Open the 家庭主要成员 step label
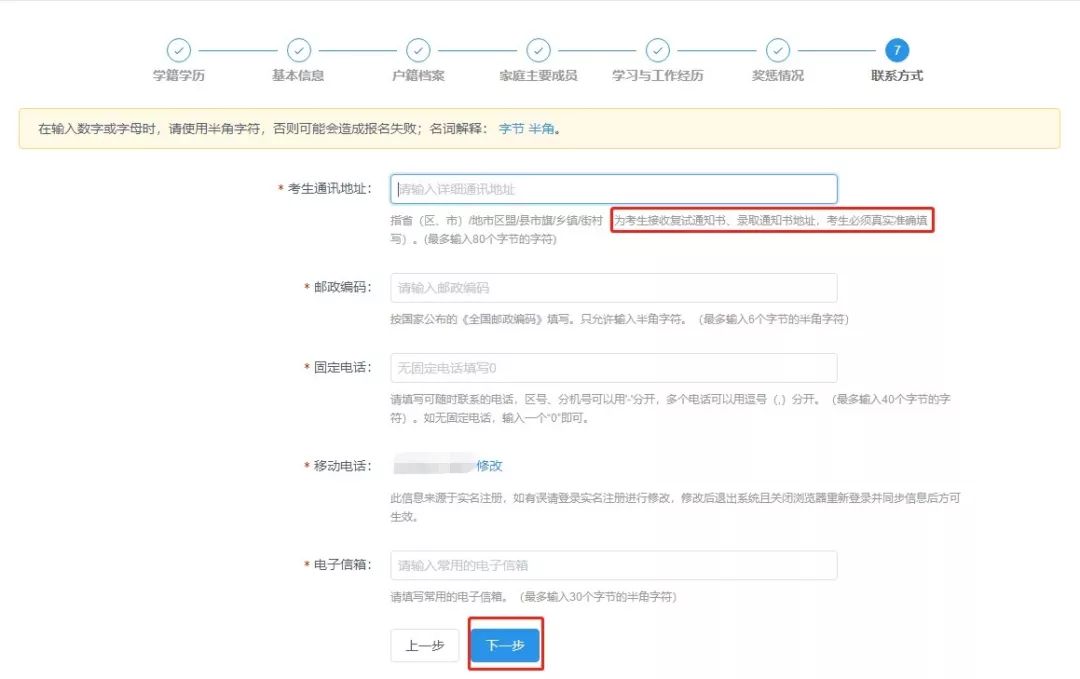 (538, 72)
